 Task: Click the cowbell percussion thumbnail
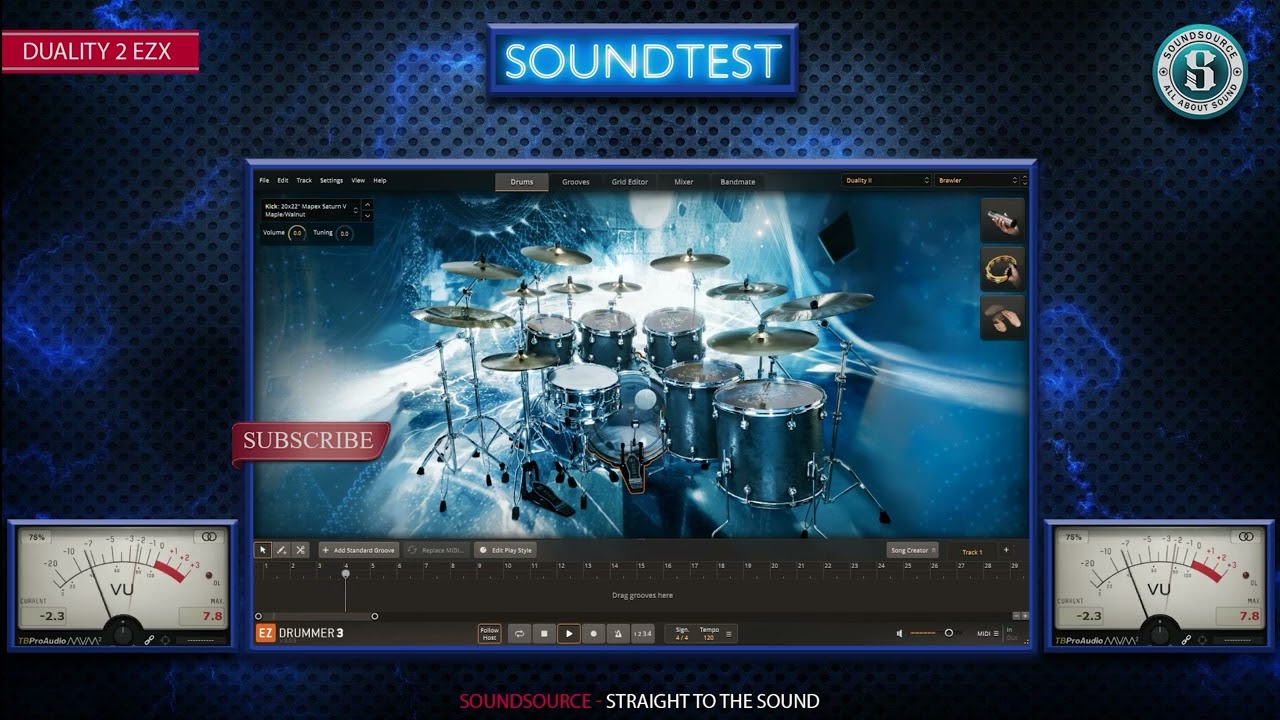point(1002,220)
